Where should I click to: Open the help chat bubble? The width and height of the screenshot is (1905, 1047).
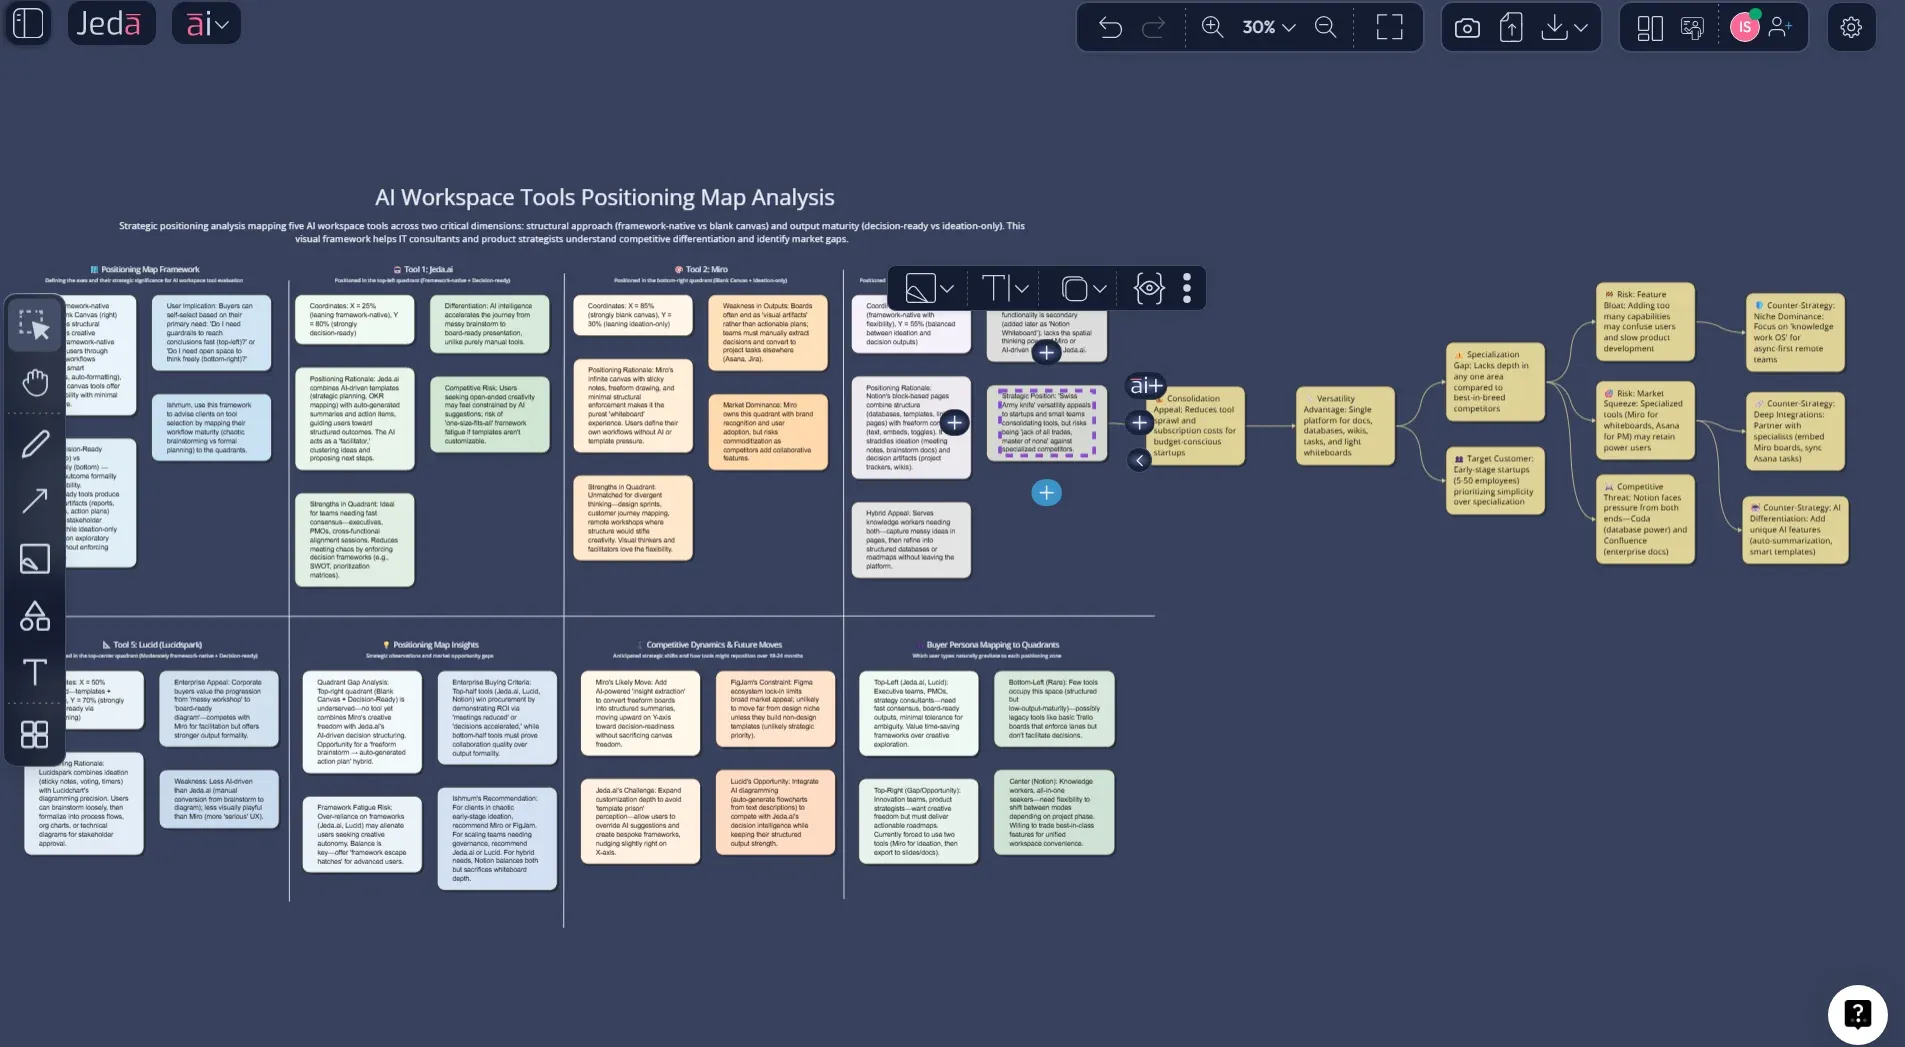(1856, 1014)
